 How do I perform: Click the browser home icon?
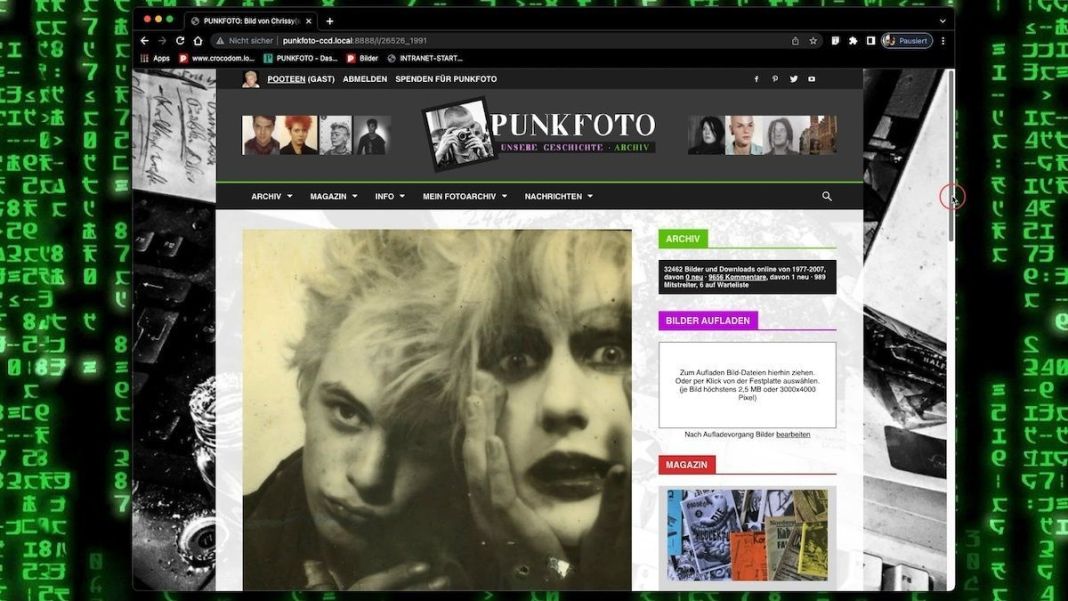coord(198,41)
